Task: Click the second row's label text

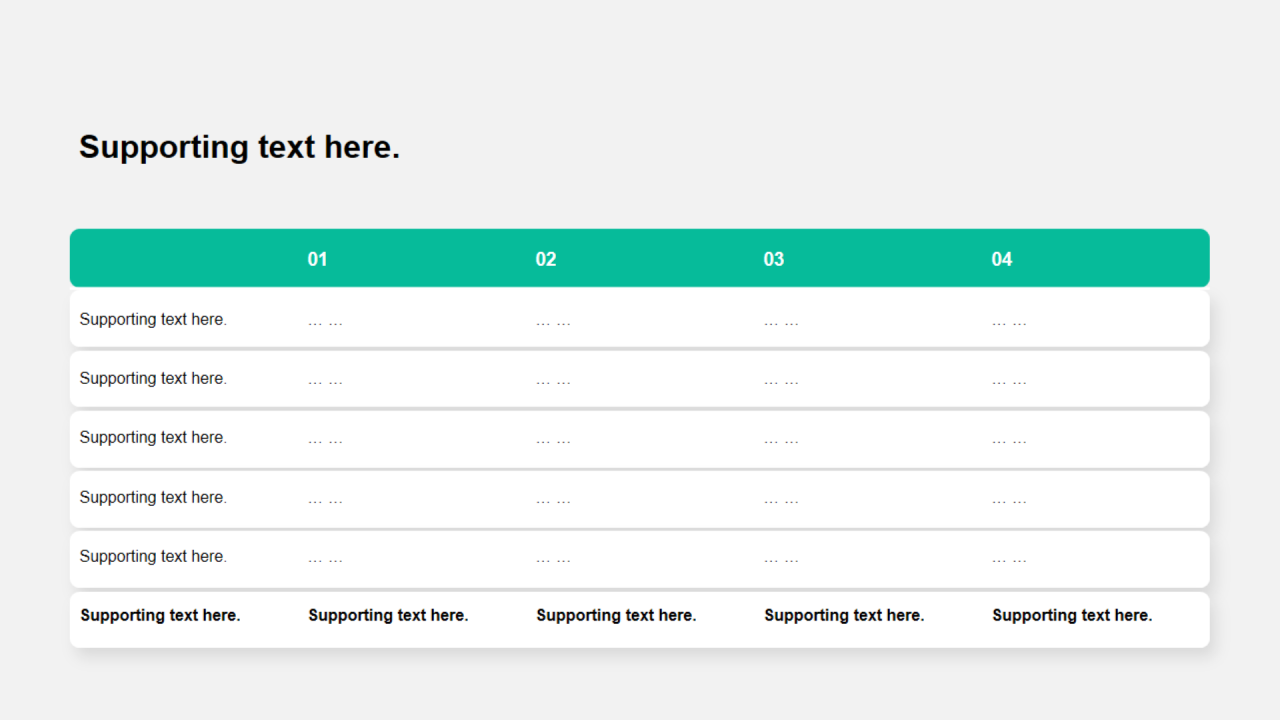Action: (153, 378)
